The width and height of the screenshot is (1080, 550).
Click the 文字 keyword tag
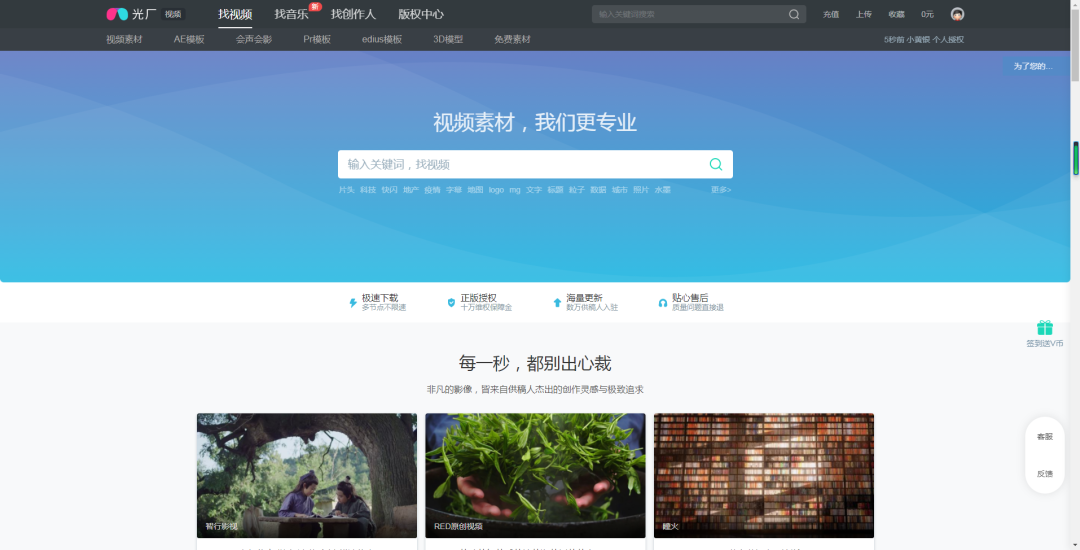(x=534, y=189)
